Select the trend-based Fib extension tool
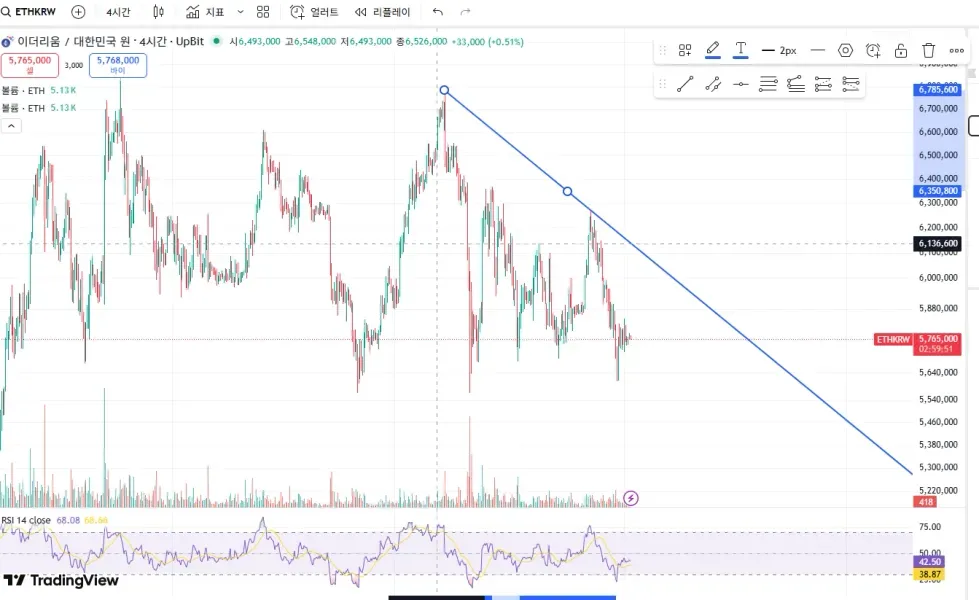 (795, 84)
